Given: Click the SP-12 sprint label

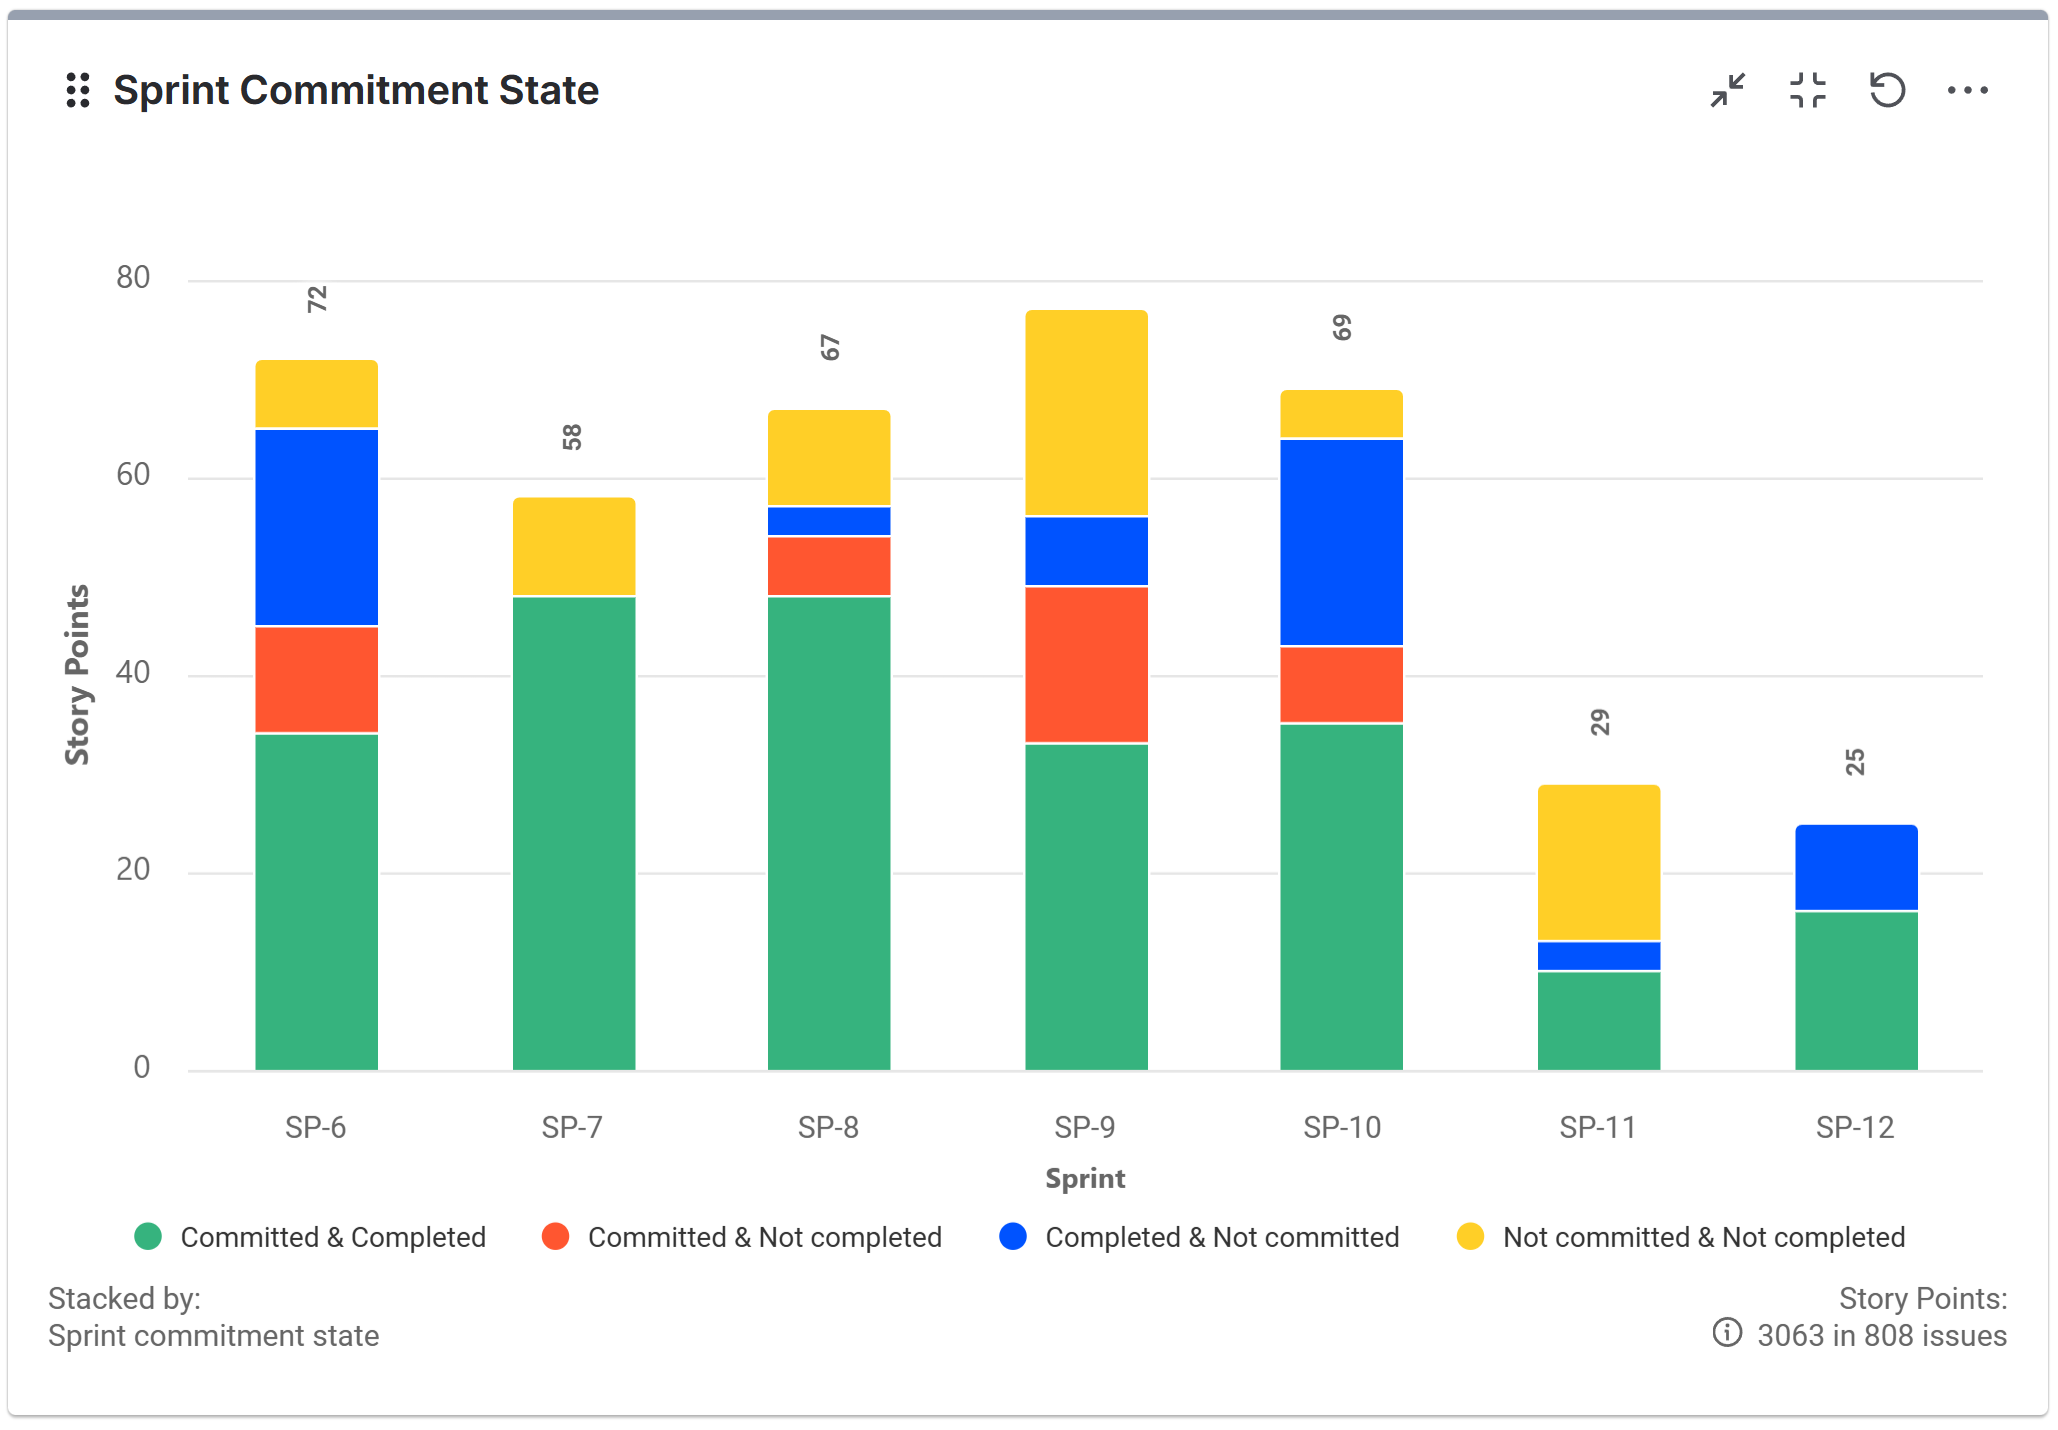Looking at the screenshot, I should point(1855,1127).
